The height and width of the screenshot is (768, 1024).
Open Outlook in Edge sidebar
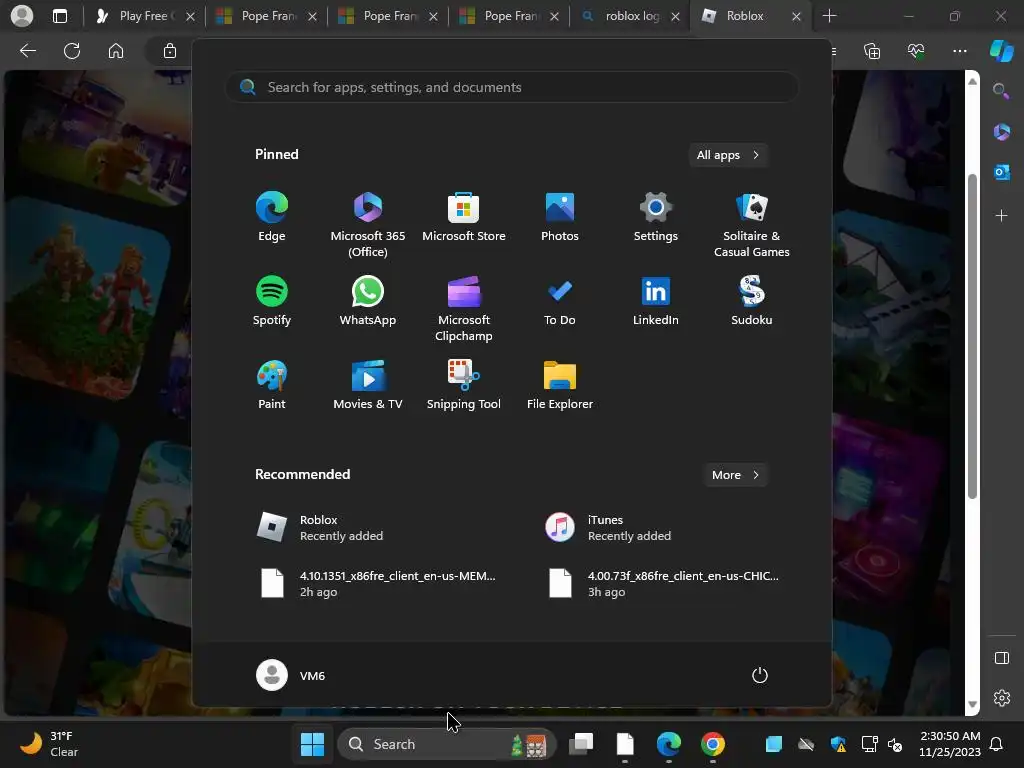pos(1001,172)
